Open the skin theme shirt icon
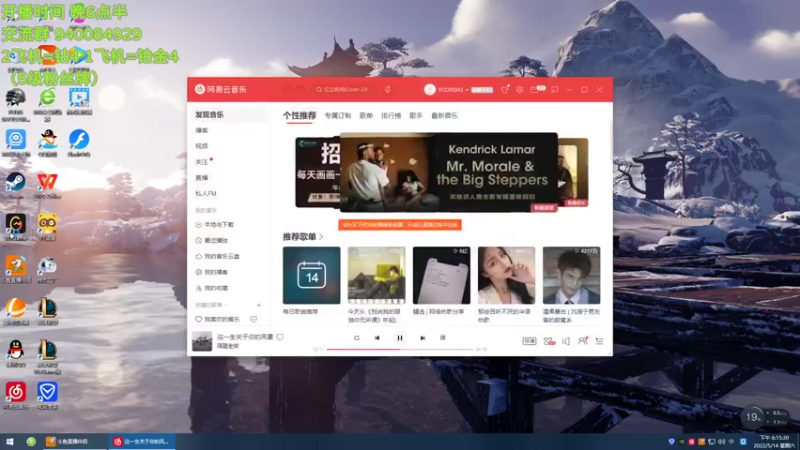This screenshot has width=800, height=450. pyautogui.click(x=505, y=89)
